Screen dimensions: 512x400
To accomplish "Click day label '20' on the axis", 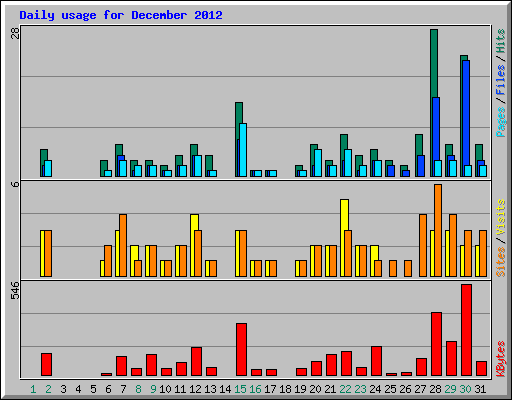I will tap(315, 389).
